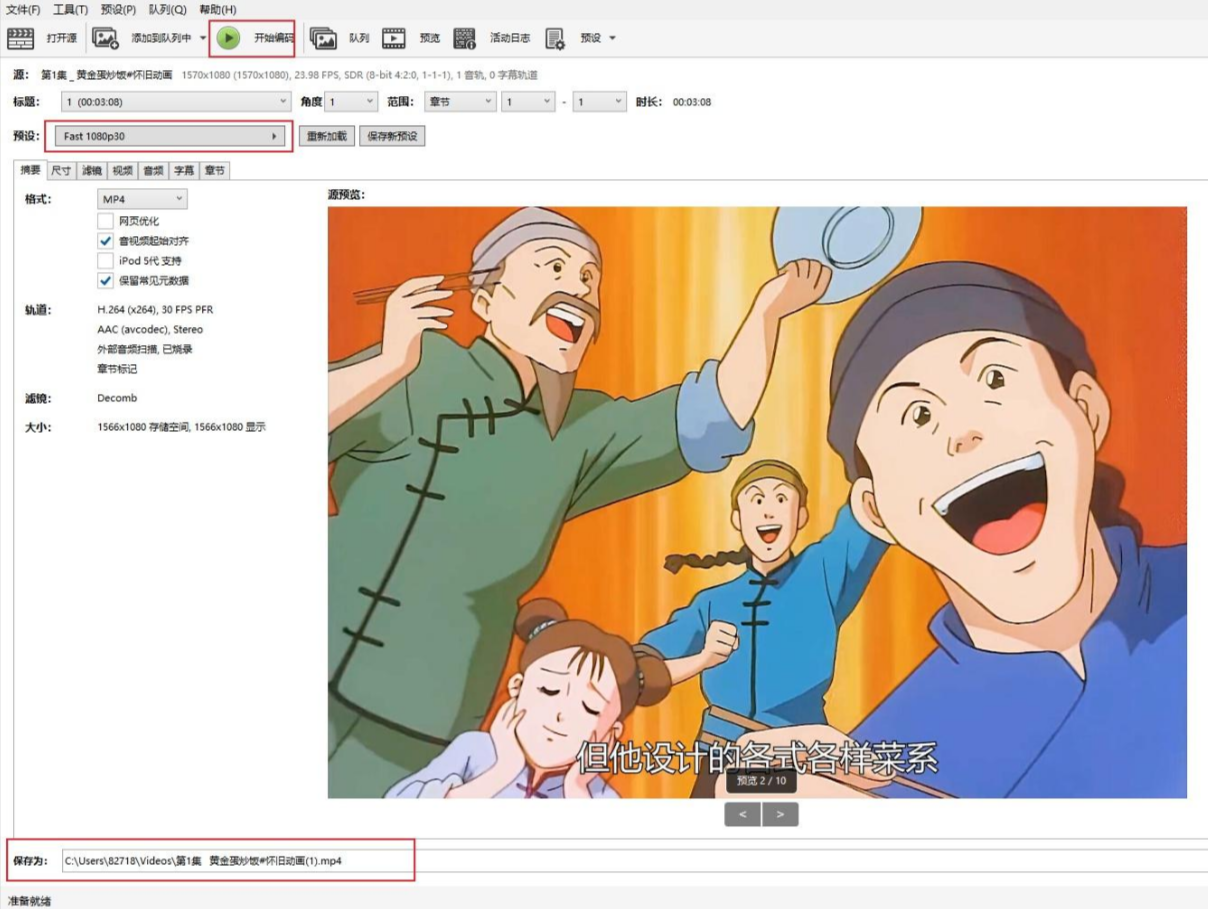1208x909 pixels.
Task: Enable the iPod 5代 支持 checkbox
Action: pyautogui.click(x=105, y=261)
